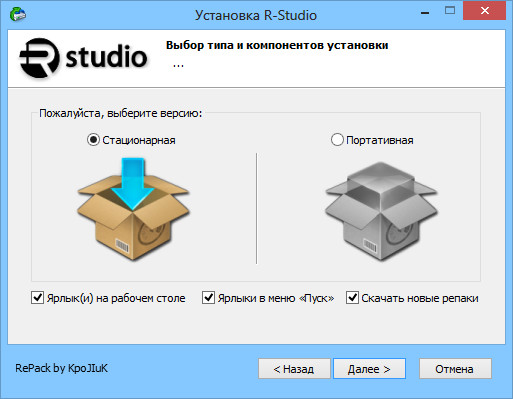Image resolution: width=513 pixels, height=399 pixels.
Task: Cancel setup with the Отмена button
Action: (455, 369)
